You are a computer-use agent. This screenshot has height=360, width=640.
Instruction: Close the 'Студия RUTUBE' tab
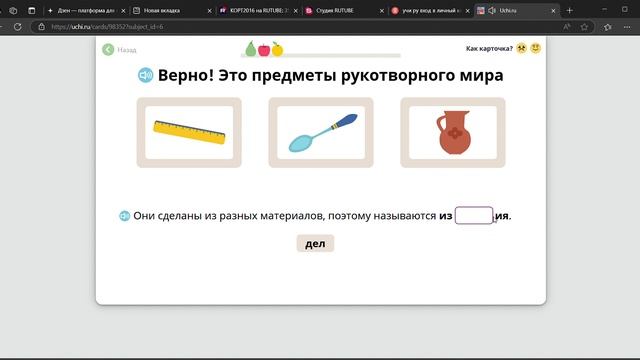tap(382, 11)
